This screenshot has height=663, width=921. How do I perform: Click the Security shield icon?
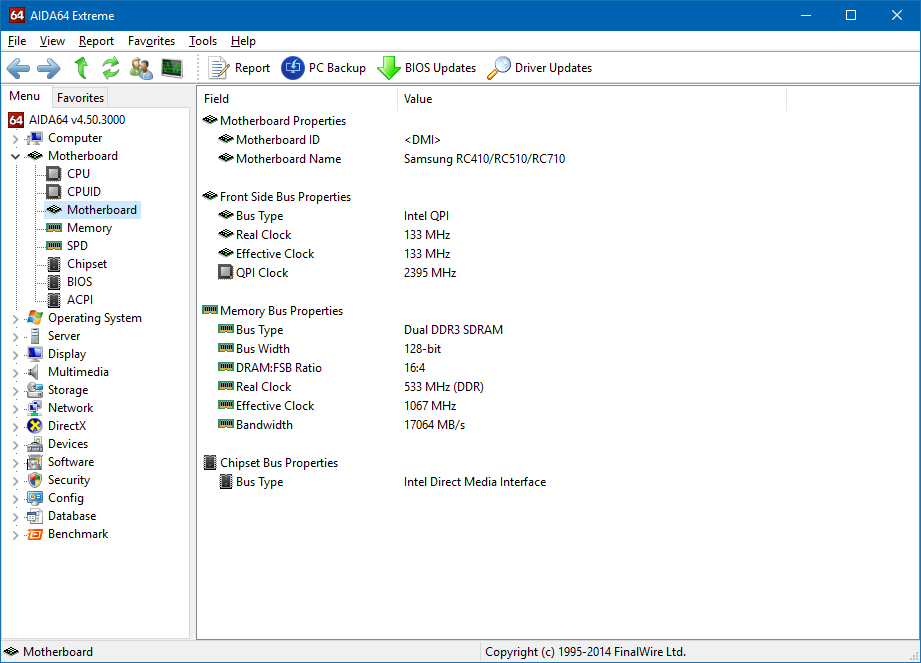coord(35,480)
